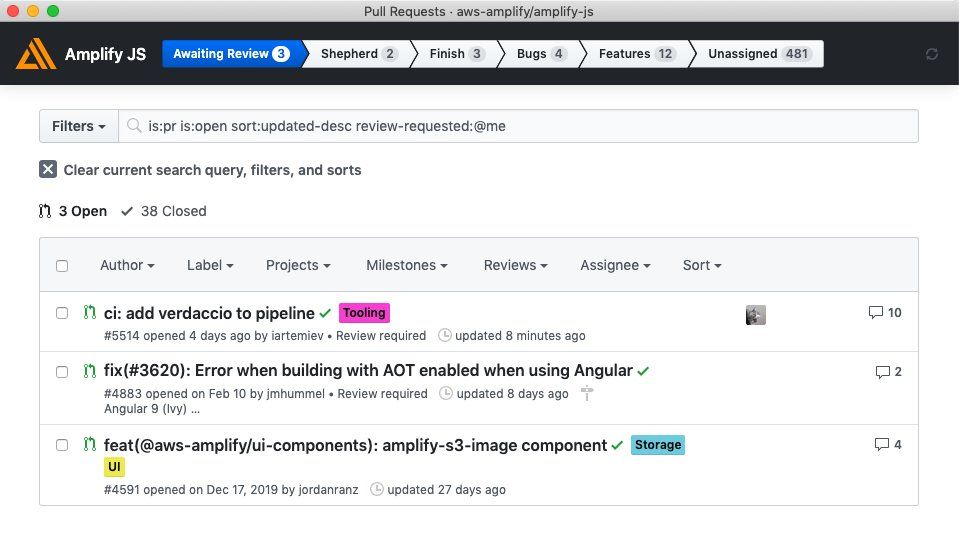Click the X clear-query icon
Screen dimensions: 959x544
coord(48,170)
